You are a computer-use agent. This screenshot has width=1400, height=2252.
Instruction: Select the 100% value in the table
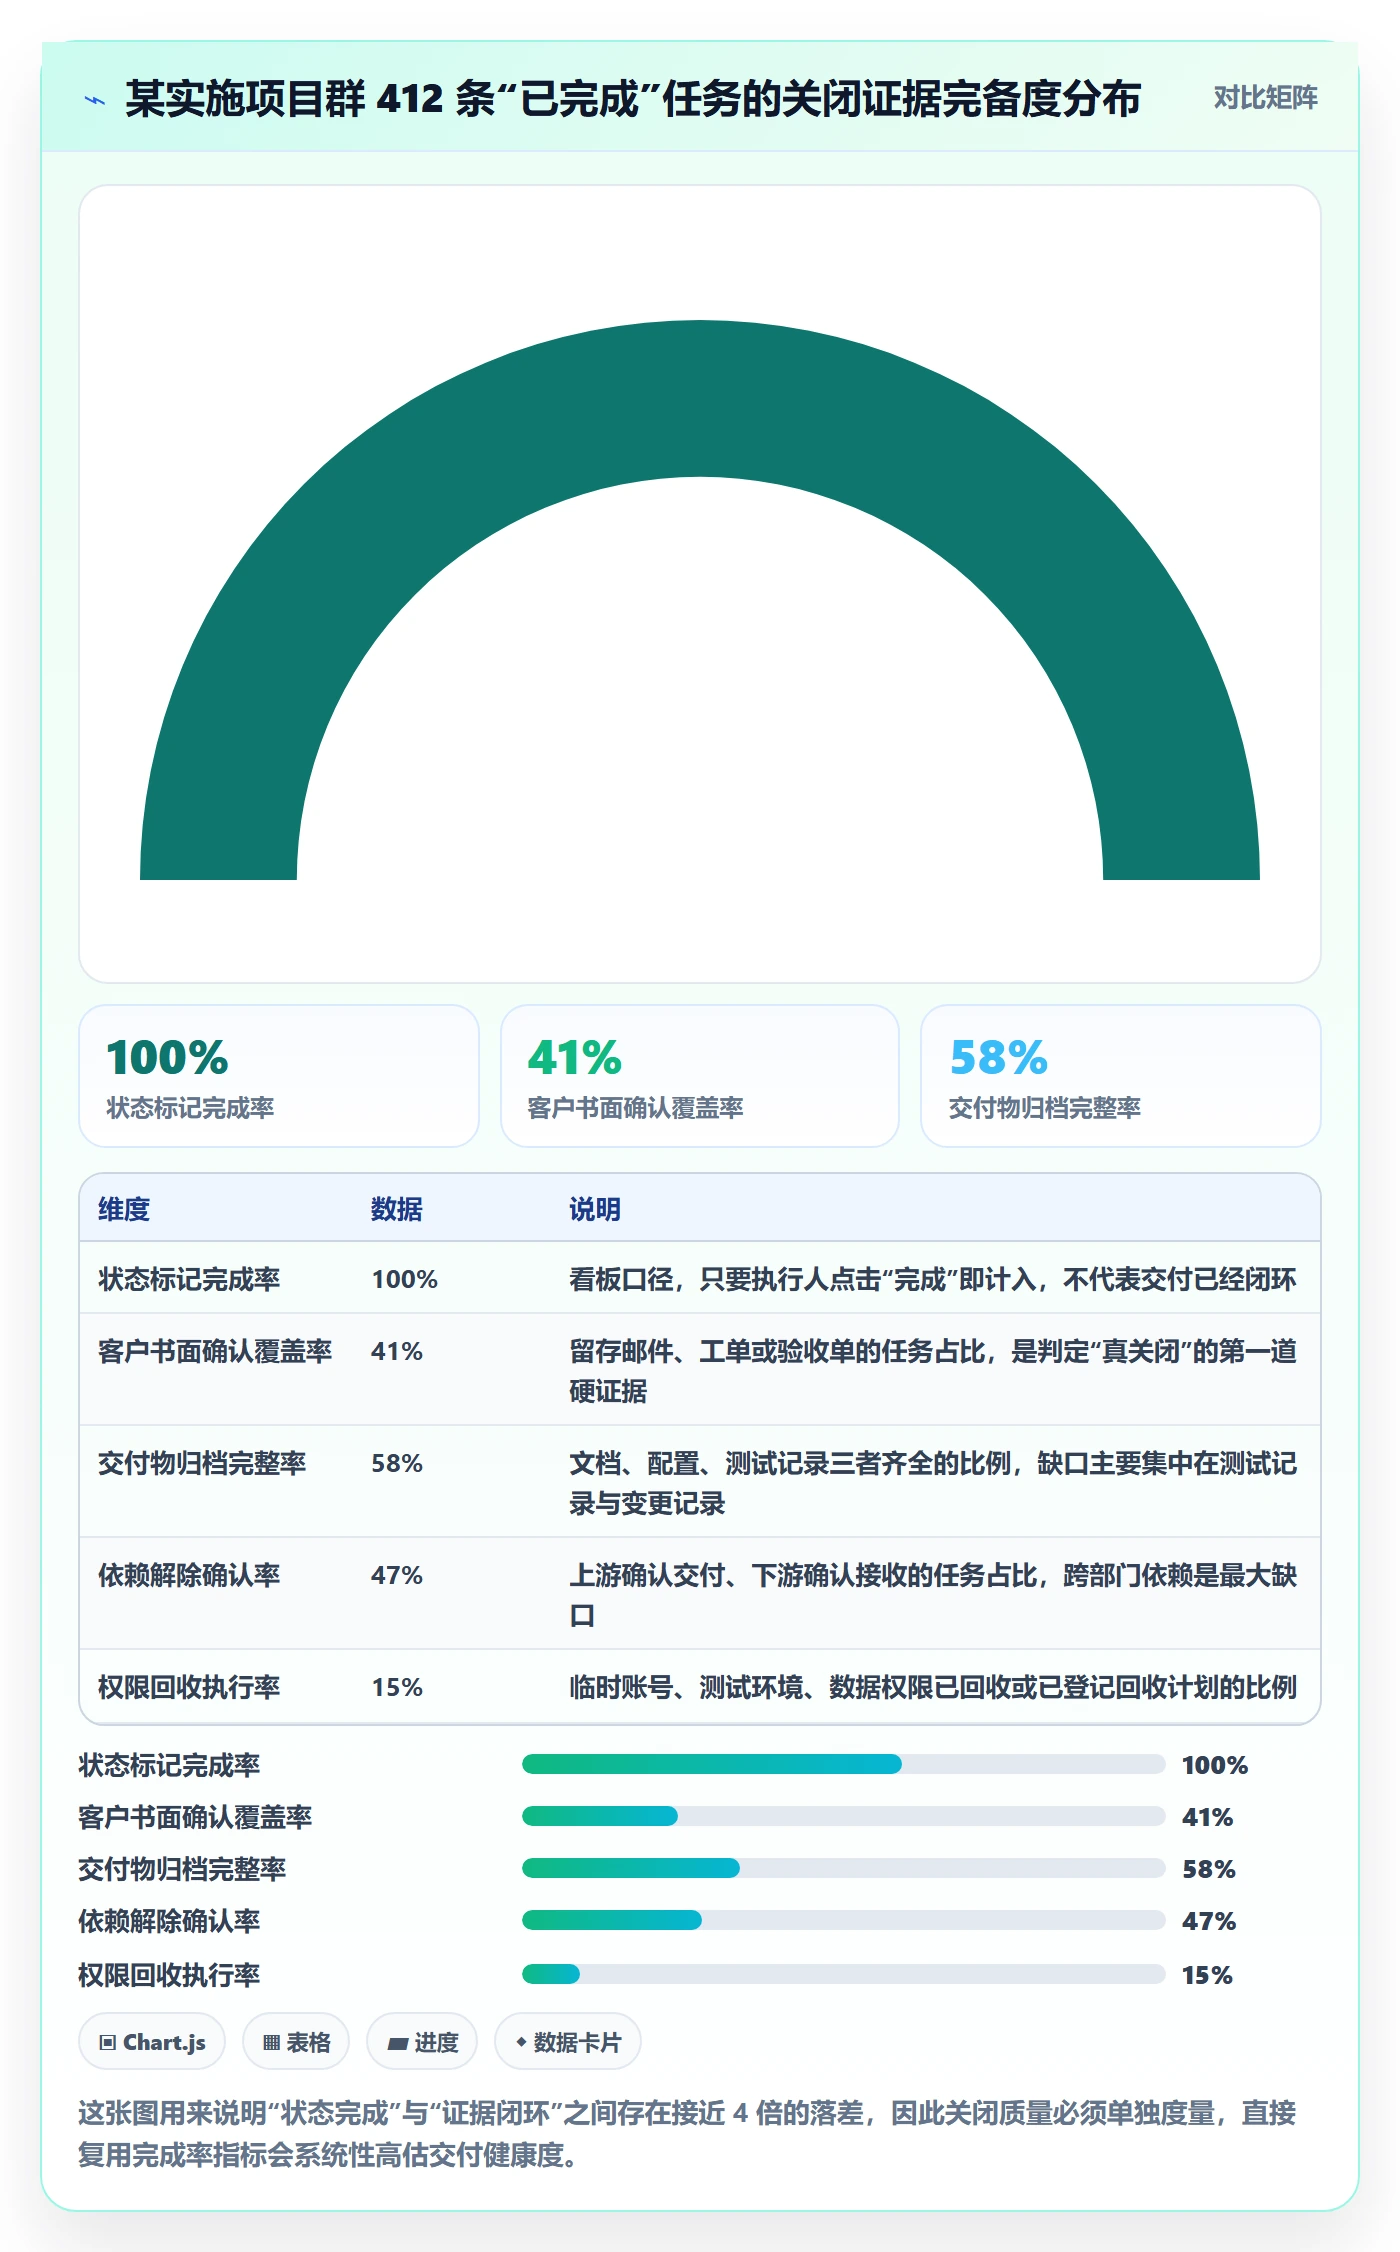point(405,1279)
